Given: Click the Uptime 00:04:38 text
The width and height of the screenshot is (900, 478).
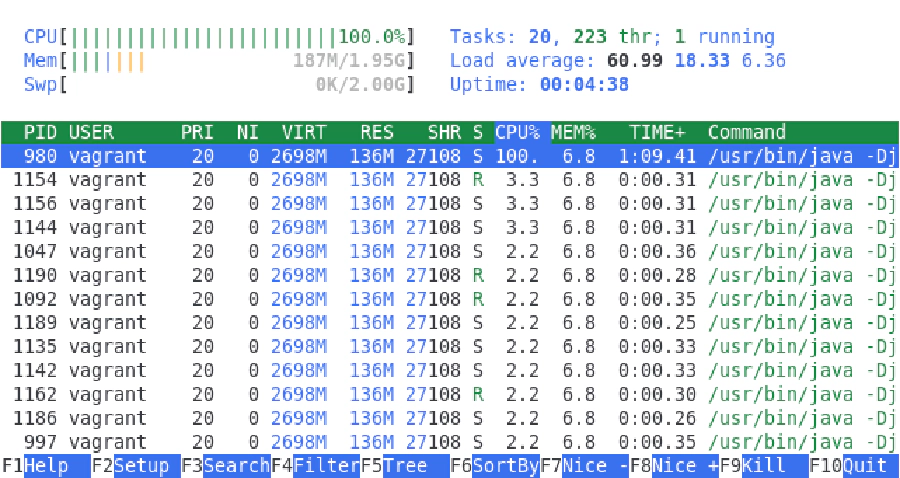Looking at the screenshot, I should [539, 85].
